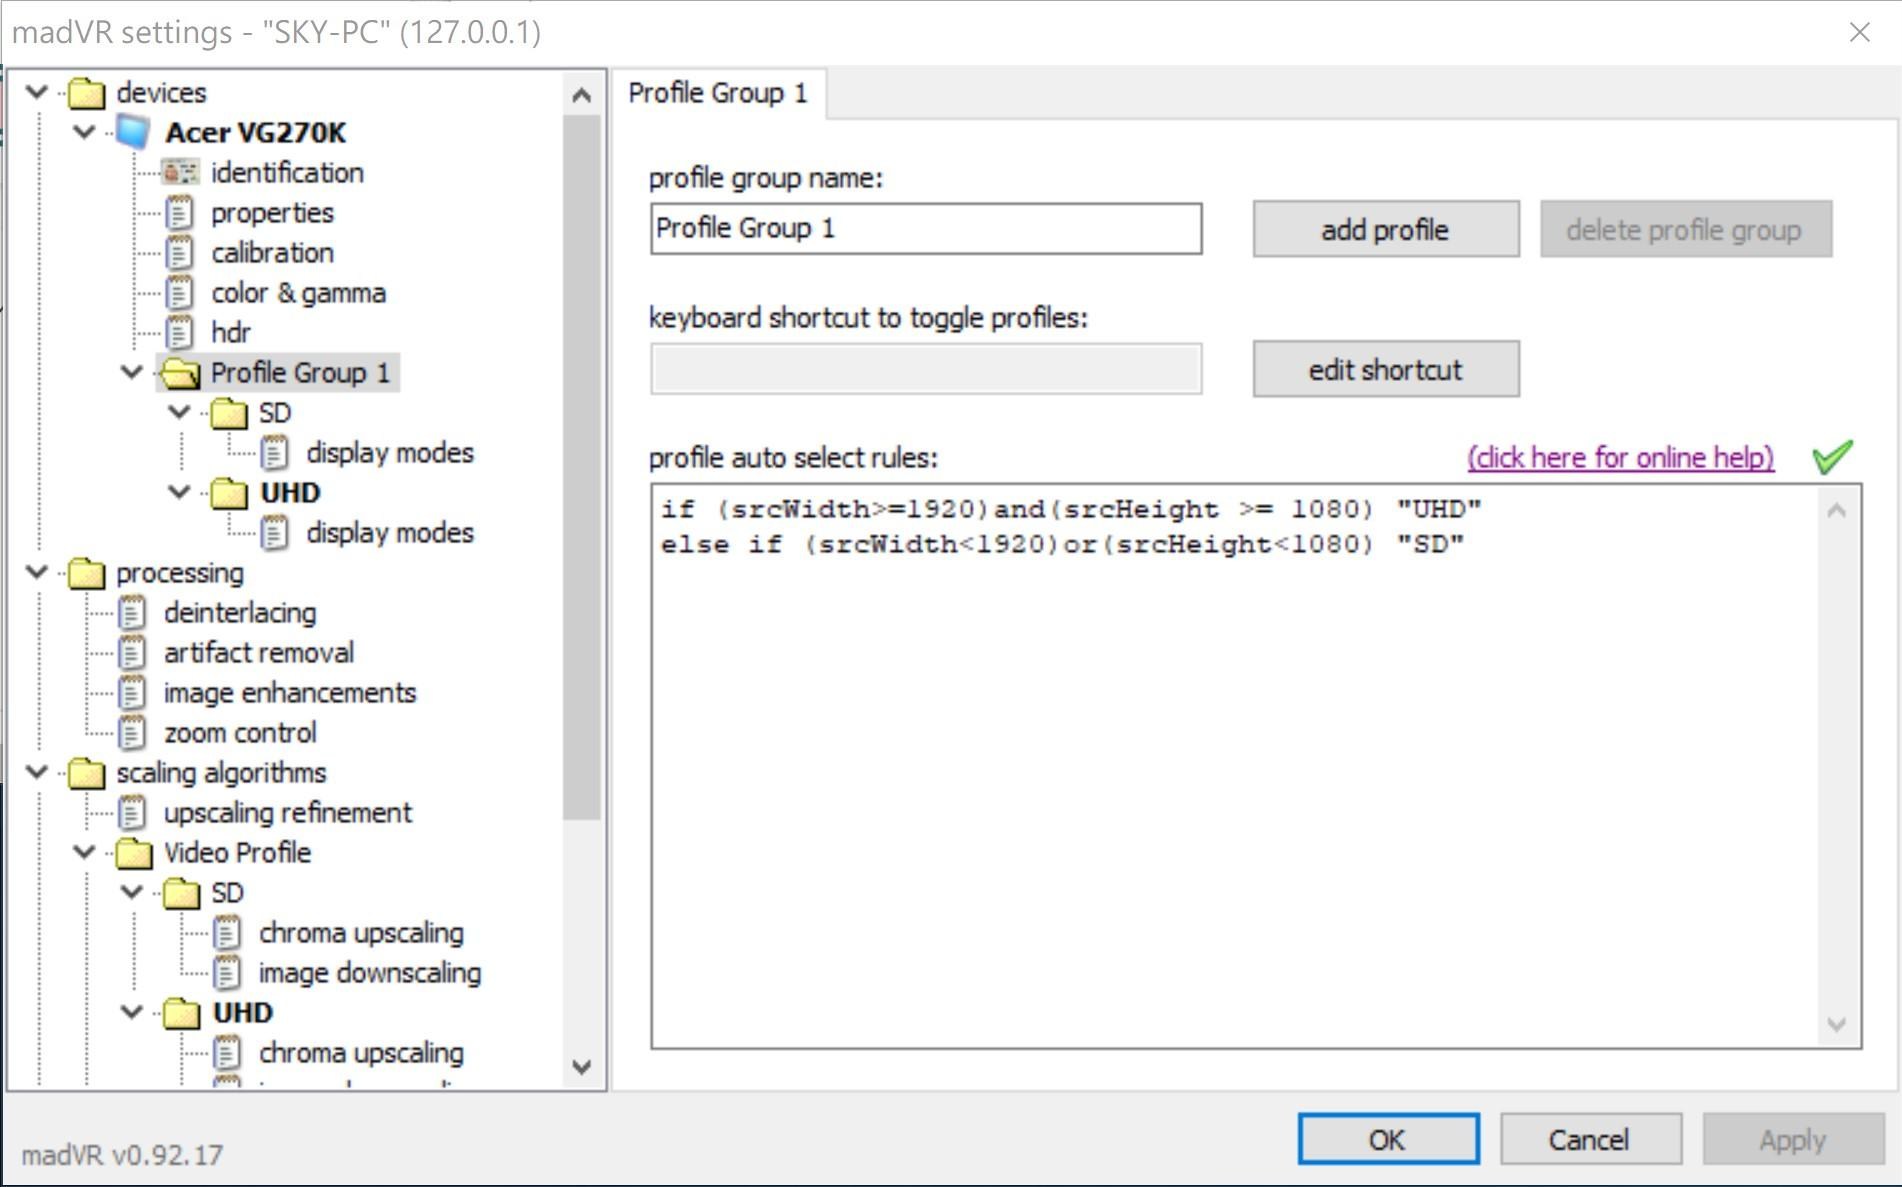Click the scaling algorithms folder icon
The width and height of the screenshot is (1902, 1187).
point(87,773)
